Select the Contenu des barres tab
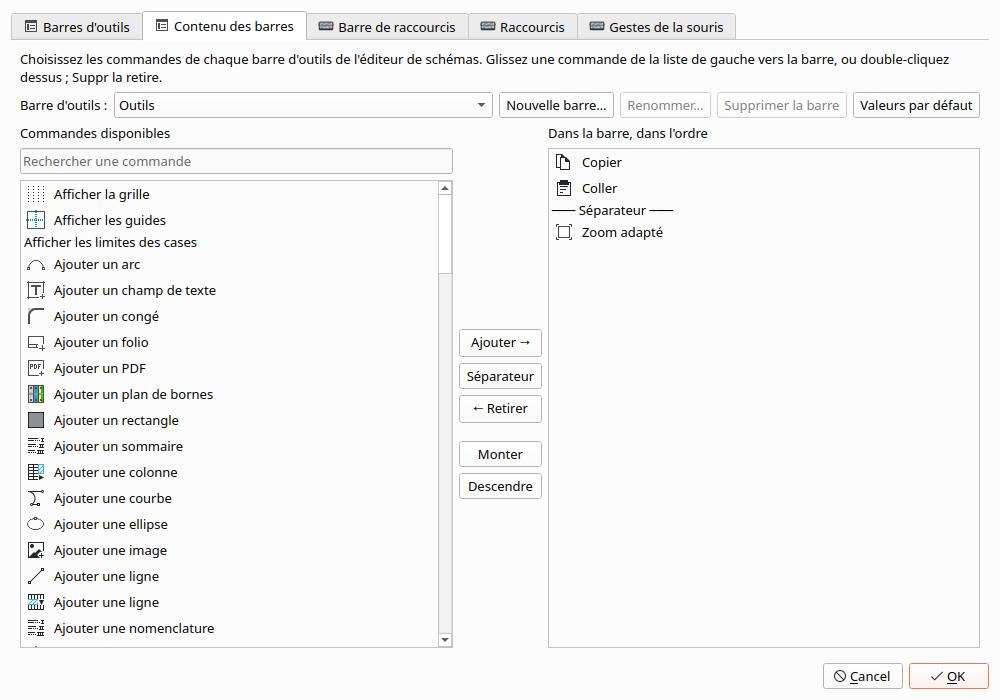This screenshot has width=1000, height=700. pyautogui.click(x=224, y=26)
